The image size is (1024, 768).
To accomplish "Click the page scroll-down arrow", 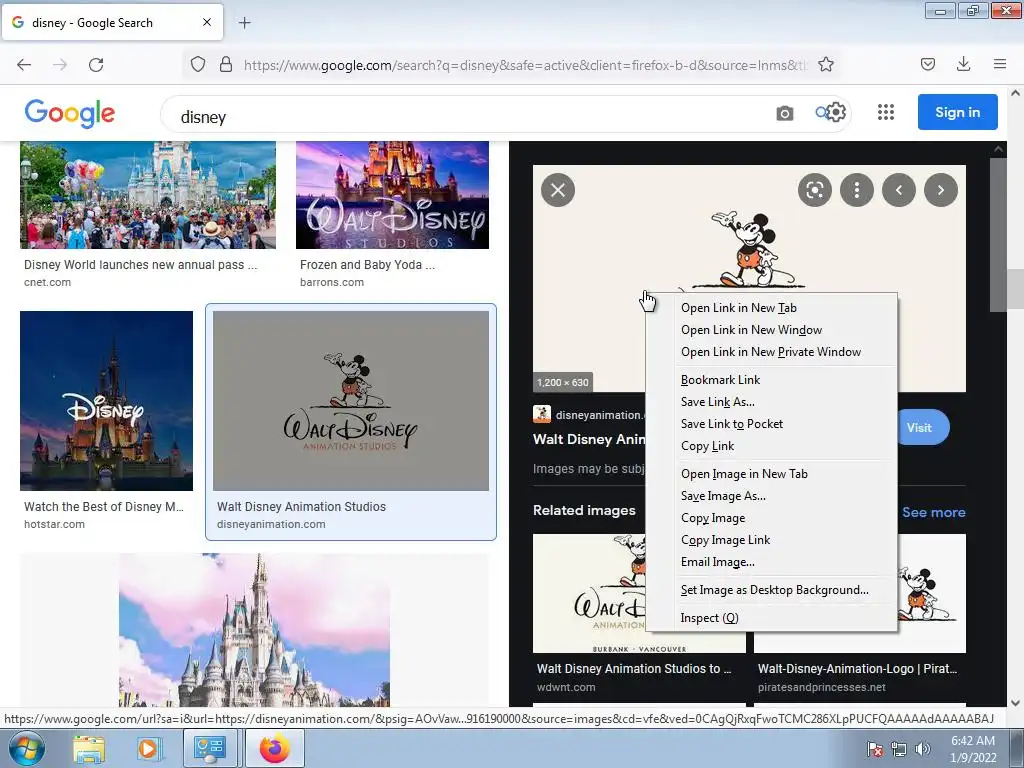I will (x=1016, y=702).
